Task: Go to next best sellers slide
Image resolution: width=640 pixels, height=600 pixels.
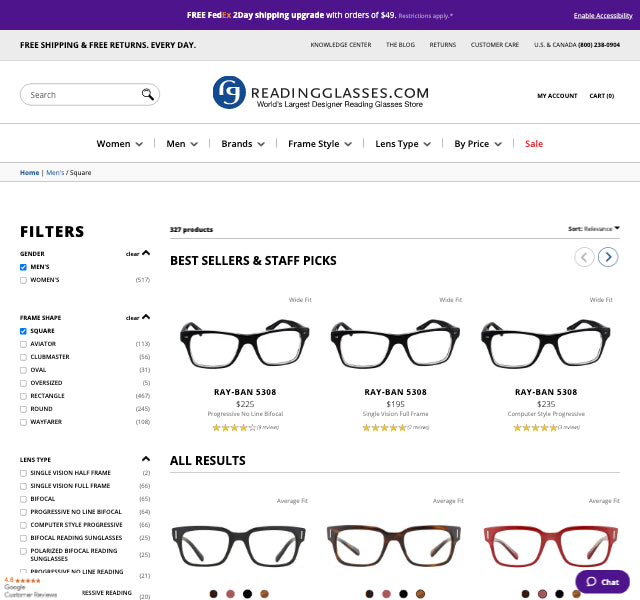Action: (x=608, y=257)
